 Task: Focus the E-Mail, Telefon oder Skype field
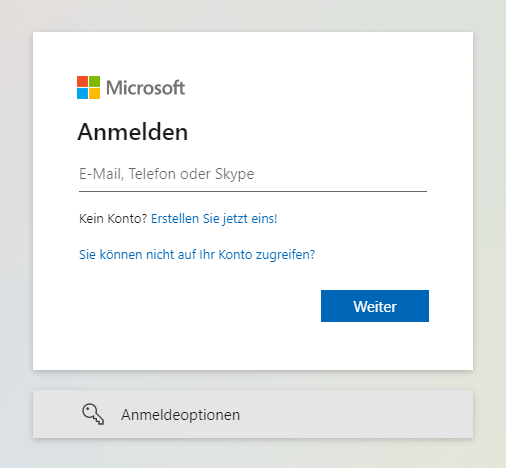click(x=253, y=175)
